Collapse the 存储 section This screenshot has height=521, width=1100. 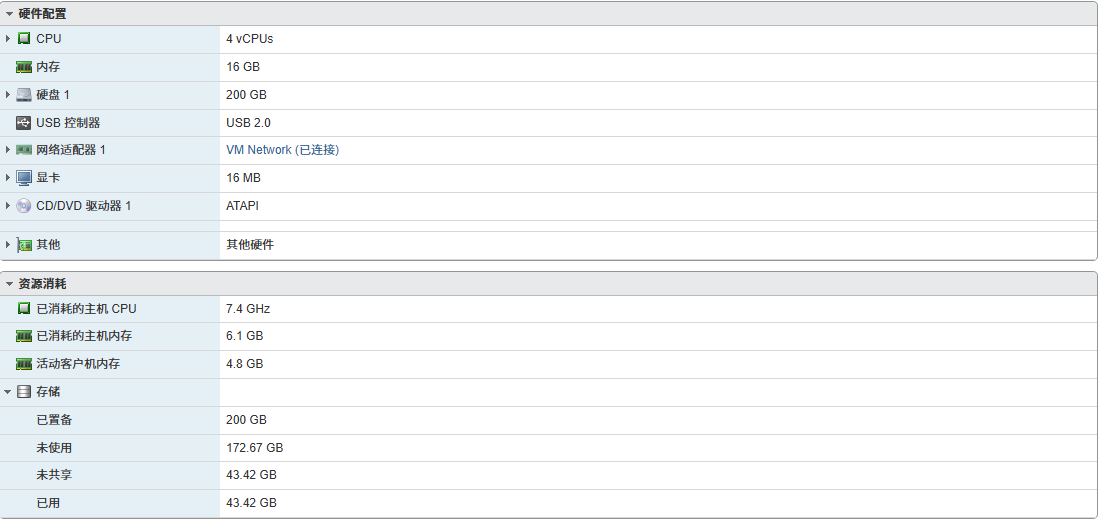click(x=8, y=392)
